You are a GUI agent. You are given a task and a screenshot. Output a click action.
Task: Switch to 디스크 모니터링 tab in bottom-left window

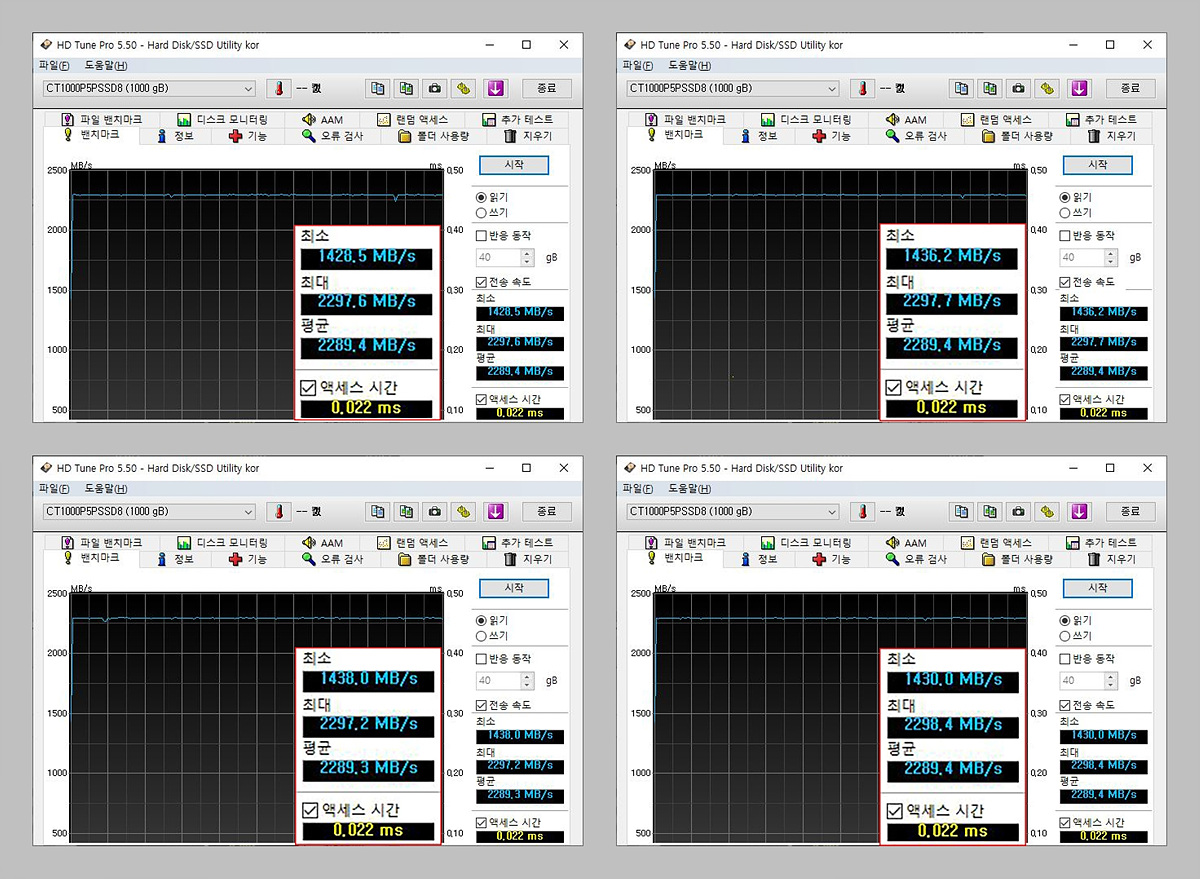[222, 543]
